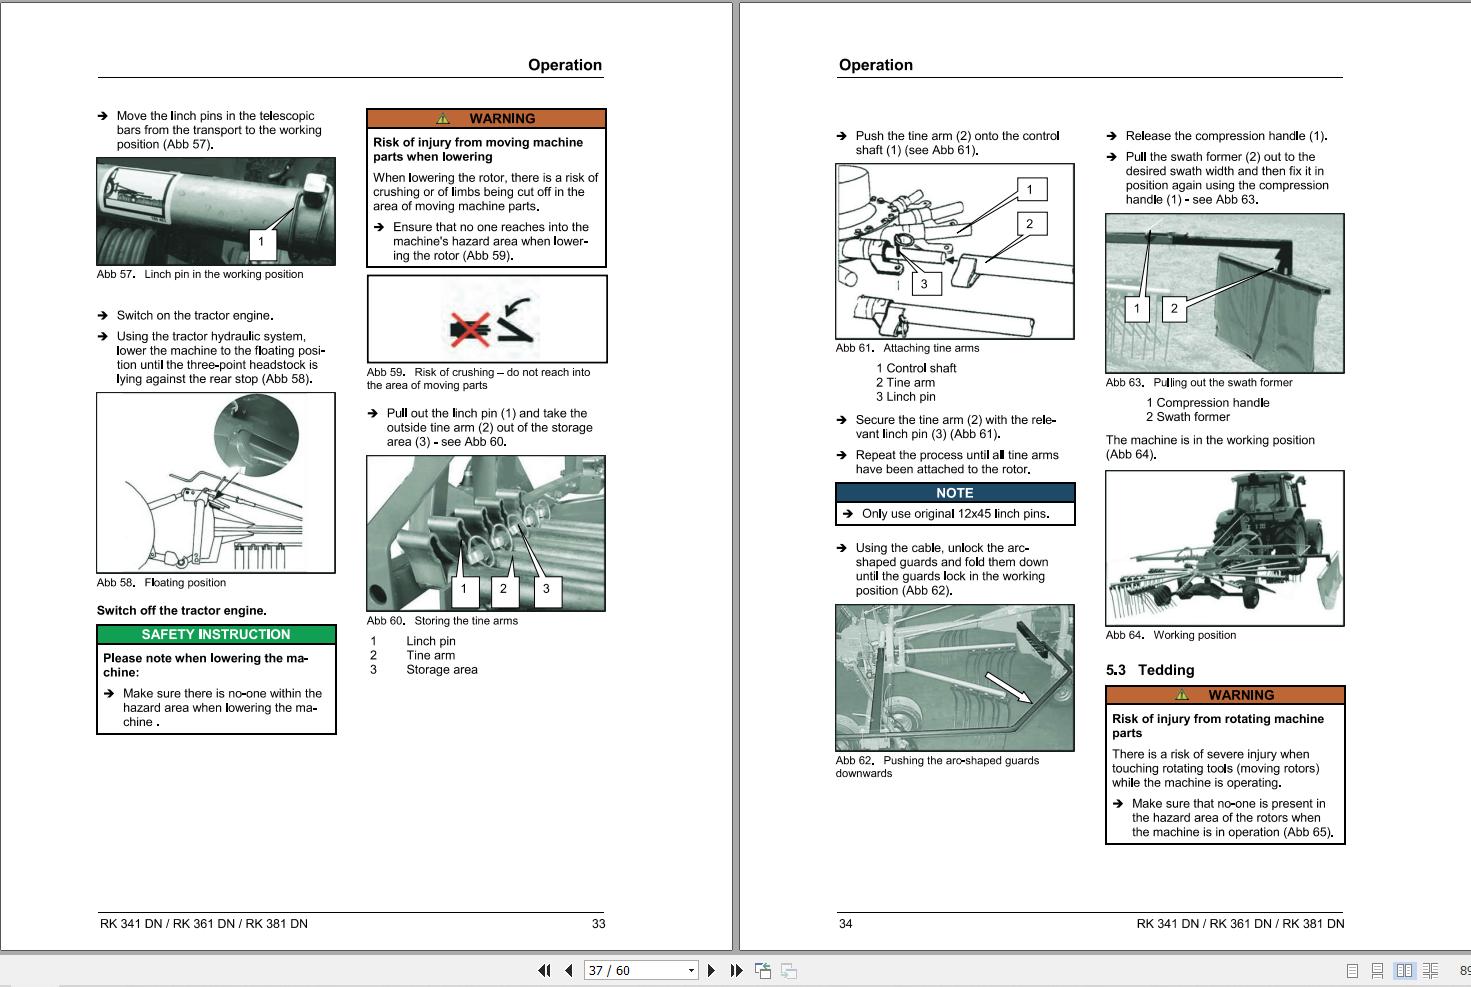Toggle the two-page continuous layout
The width and height of the screenshot is (1471, 987).
click(1431, 970)
